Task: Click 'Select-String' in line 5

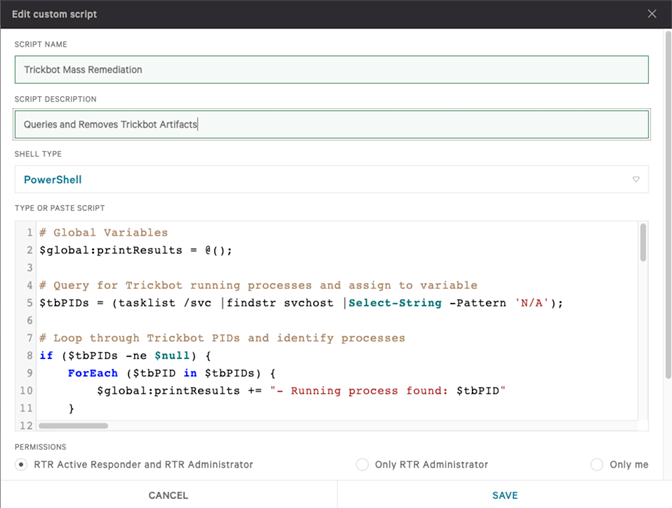Action: (395, 303)
